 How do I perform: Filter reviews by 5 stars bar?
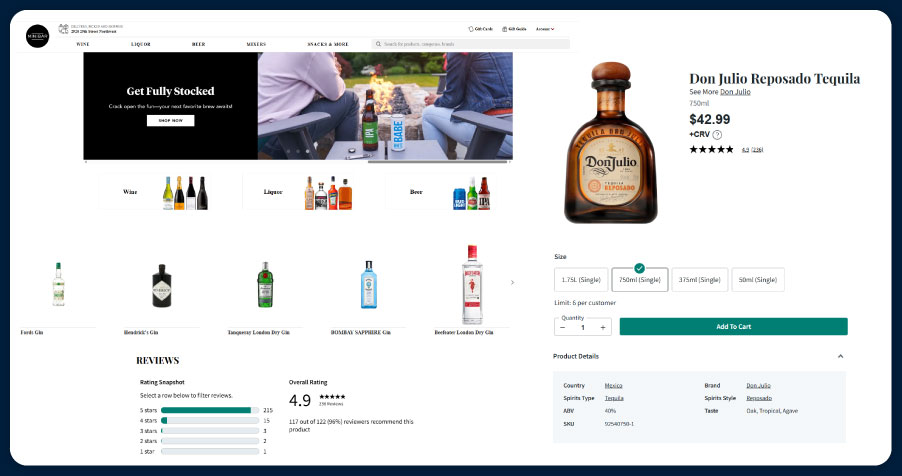(208, 410)
